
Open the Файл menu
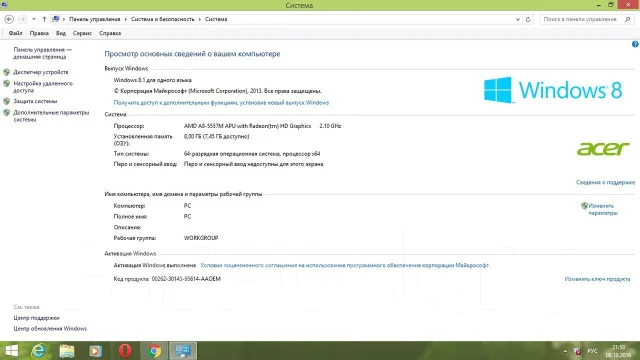pos(16,33)
